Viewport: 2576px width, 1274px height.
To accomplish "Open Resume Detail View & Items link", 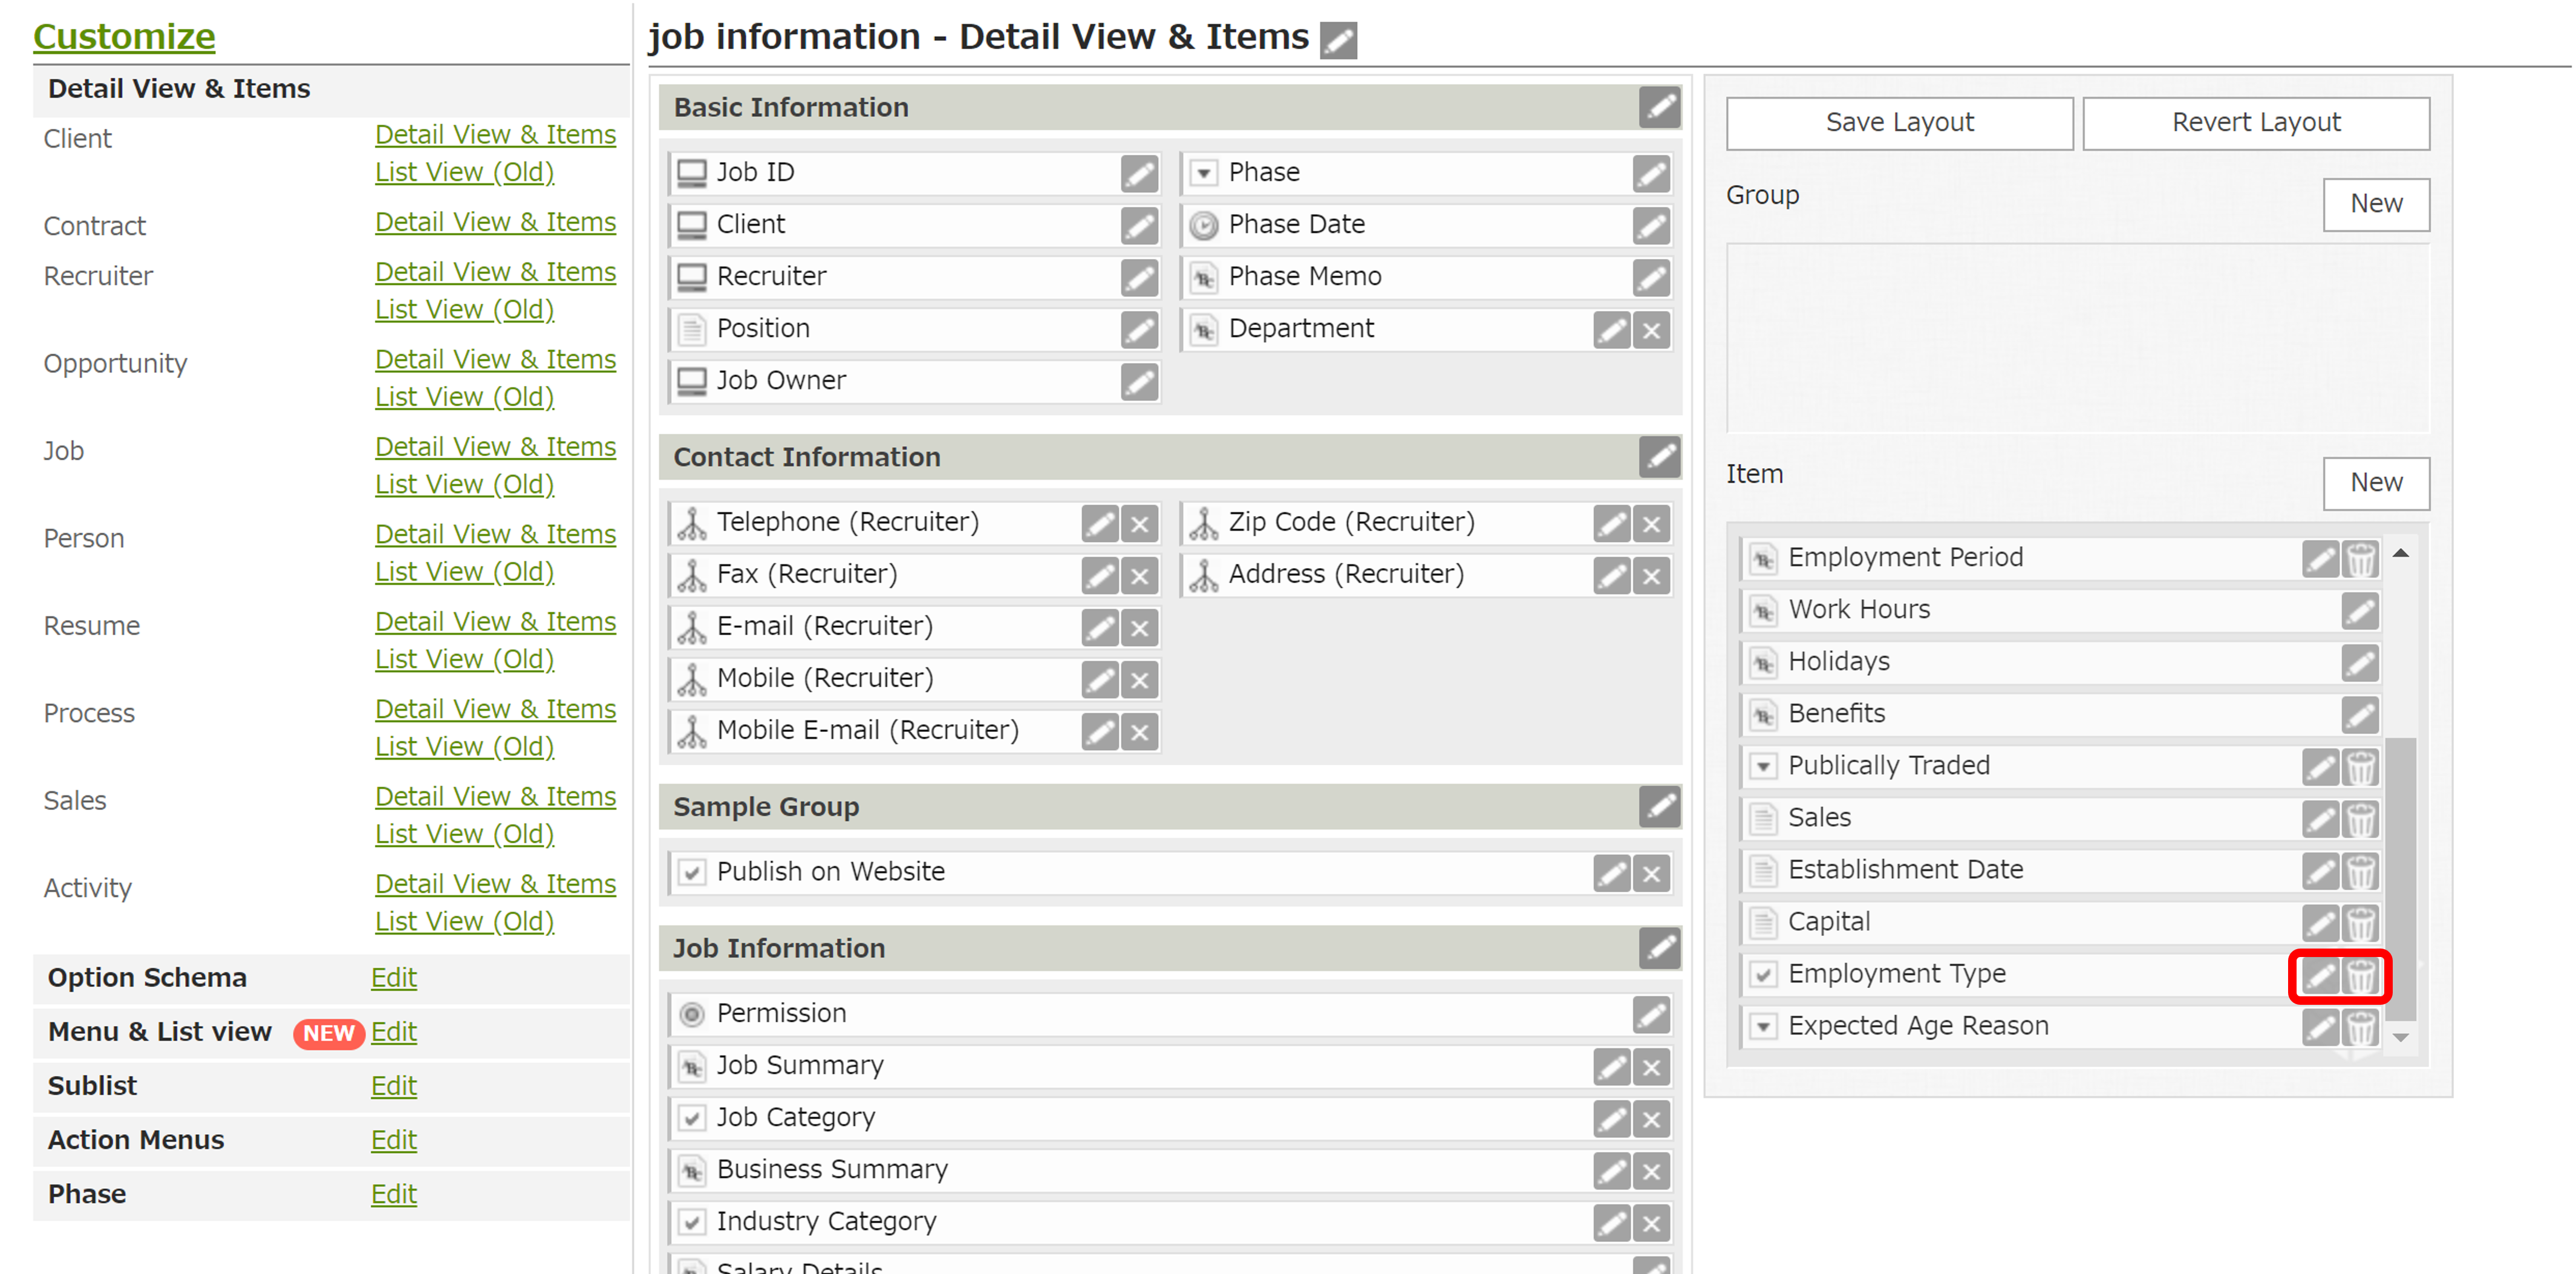I will pos(495,622).
